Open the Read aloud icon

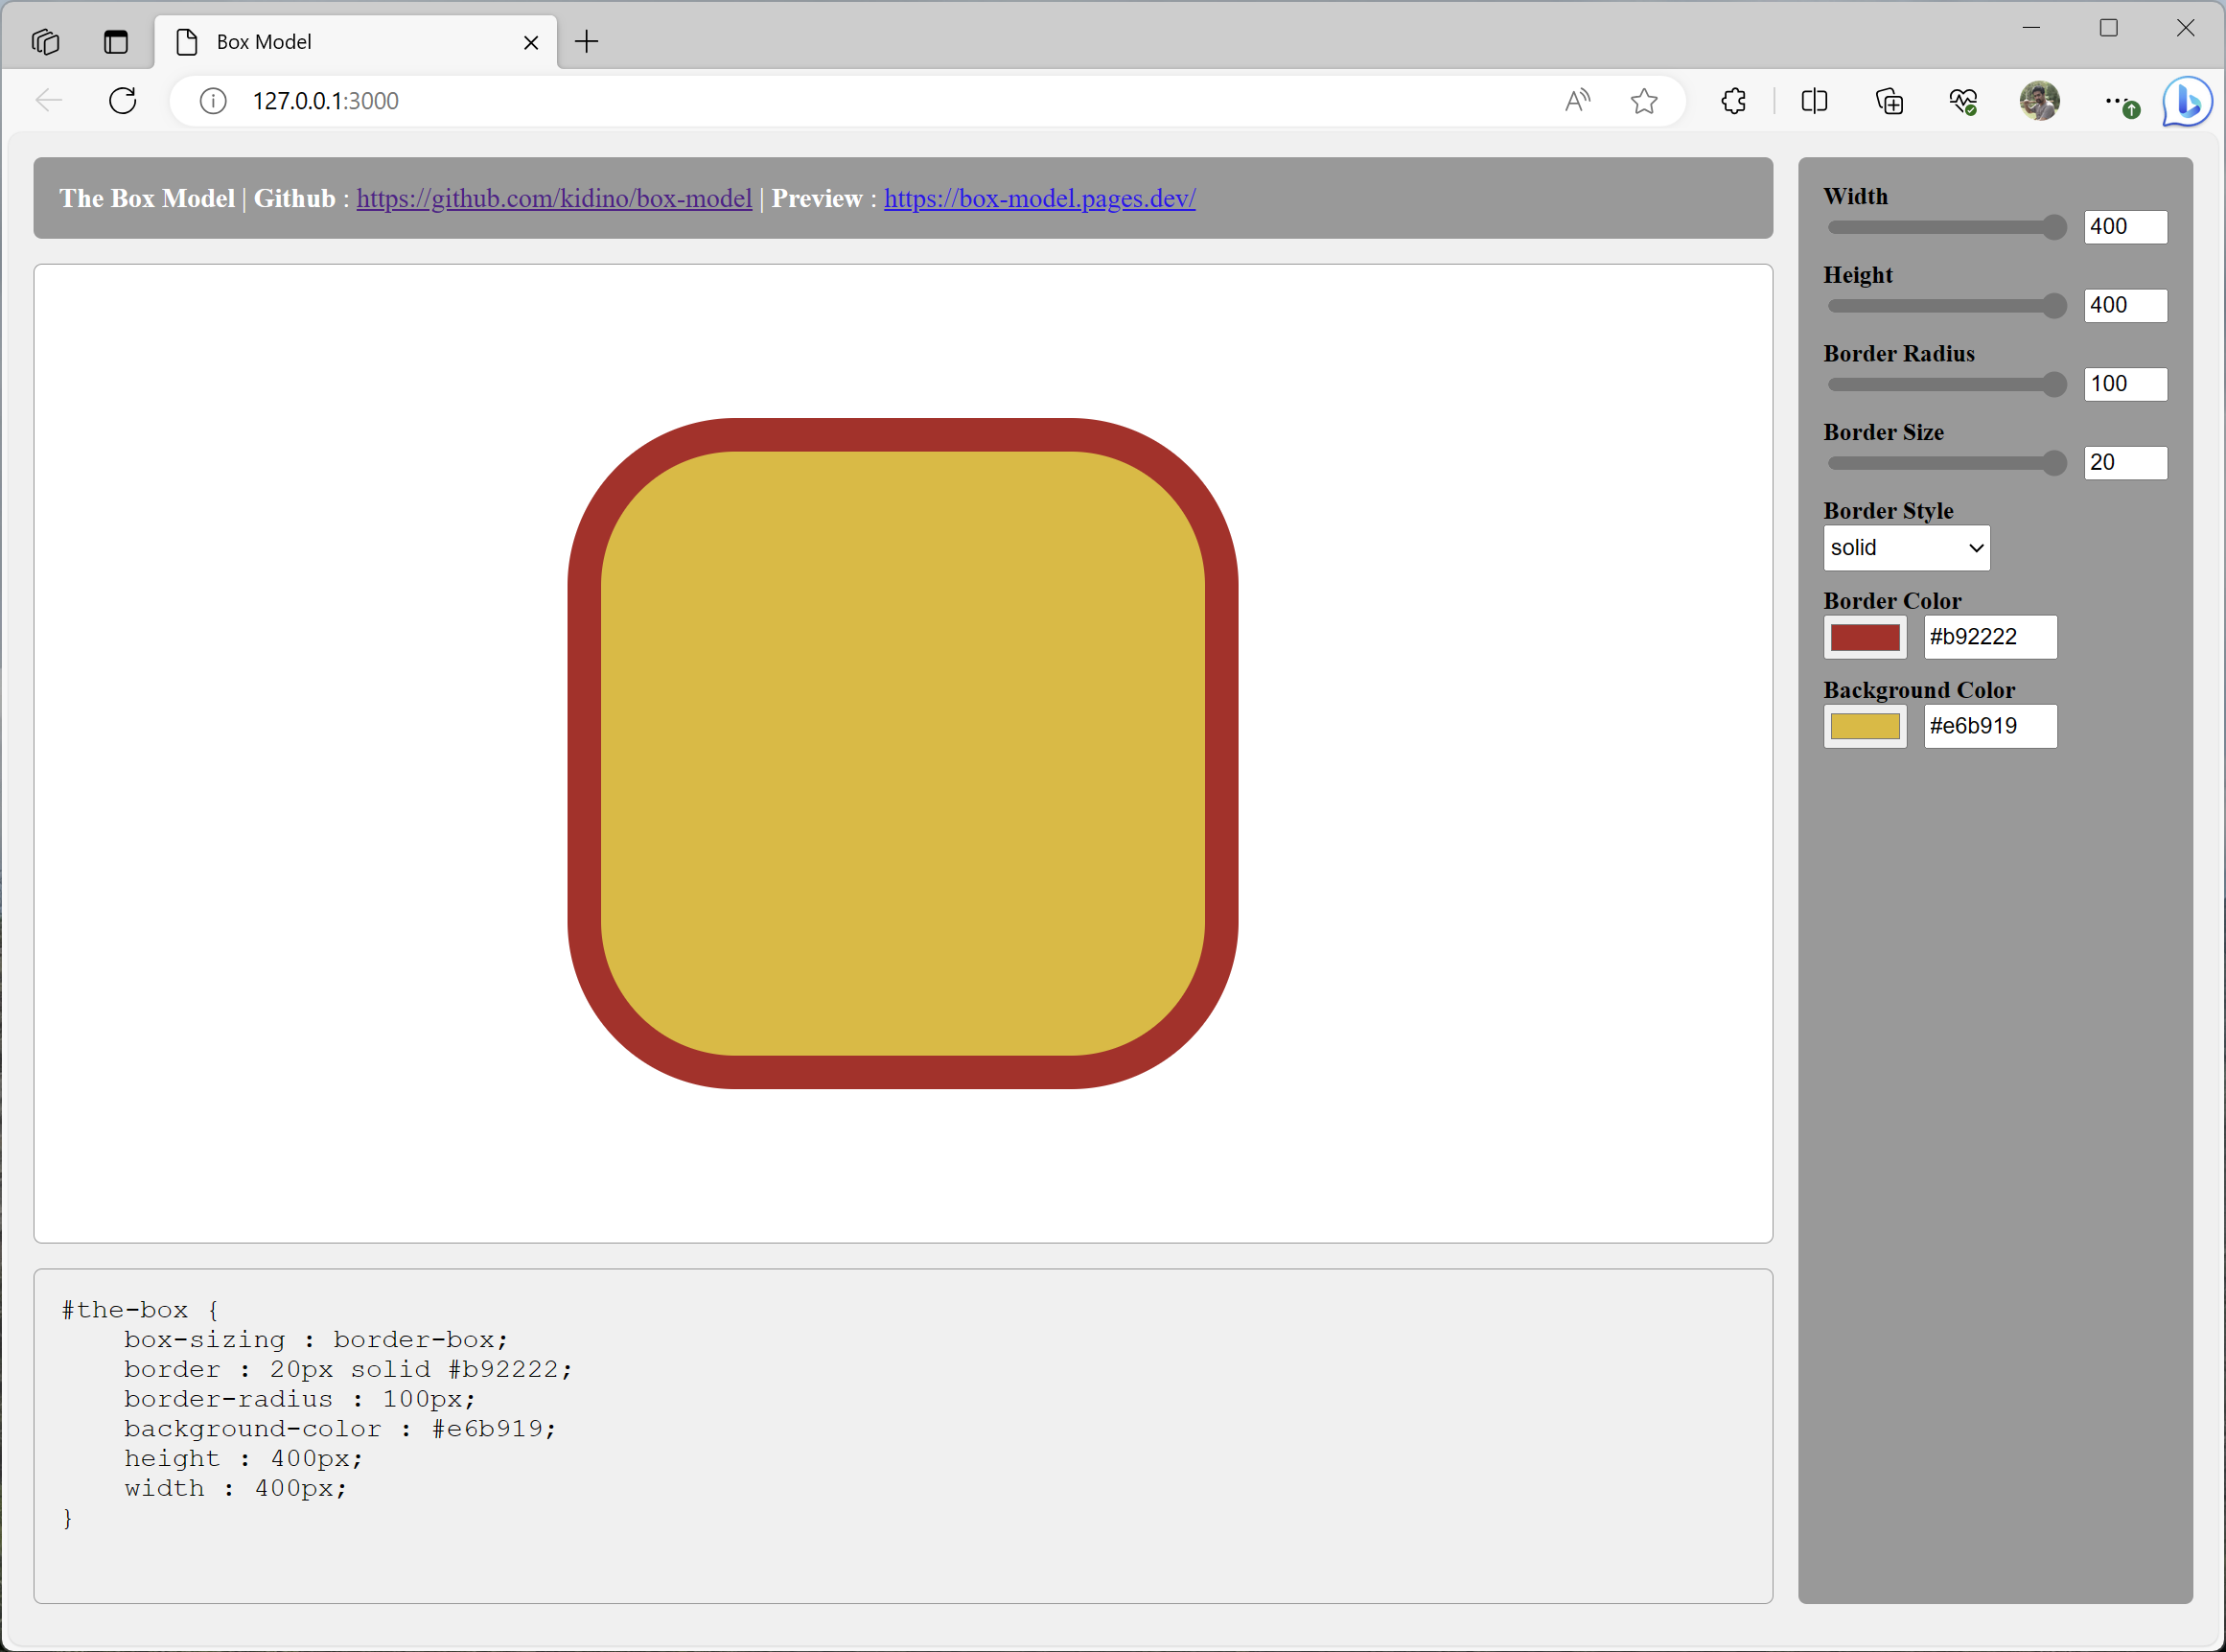click(x=1577, y=101)
